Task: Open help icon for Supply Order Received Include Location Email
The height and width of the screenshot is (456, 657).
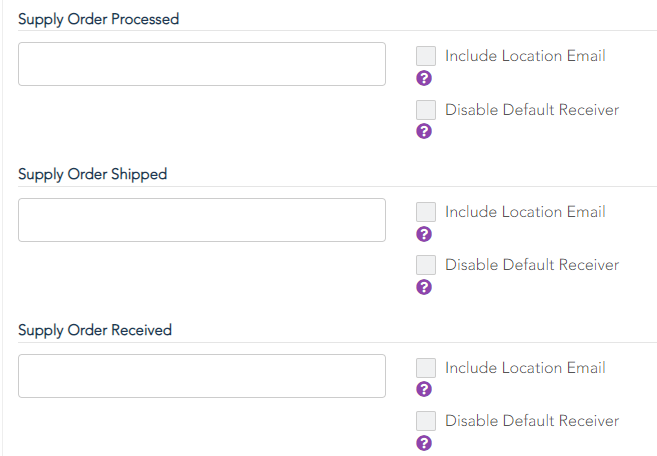Action: click(424, 389)
